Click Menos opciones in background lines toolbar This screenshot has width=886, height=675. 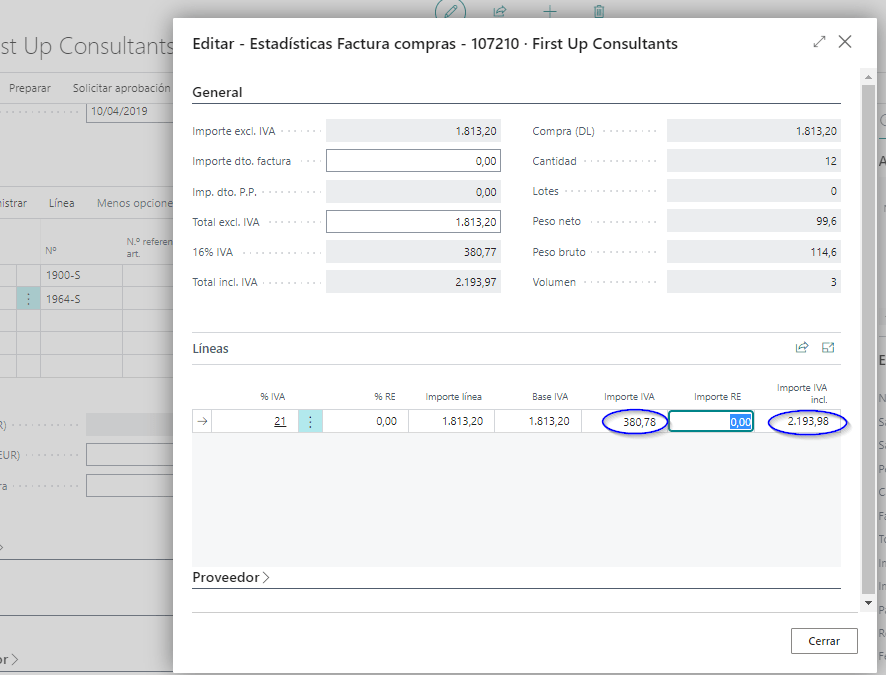[x=134, y=203]
